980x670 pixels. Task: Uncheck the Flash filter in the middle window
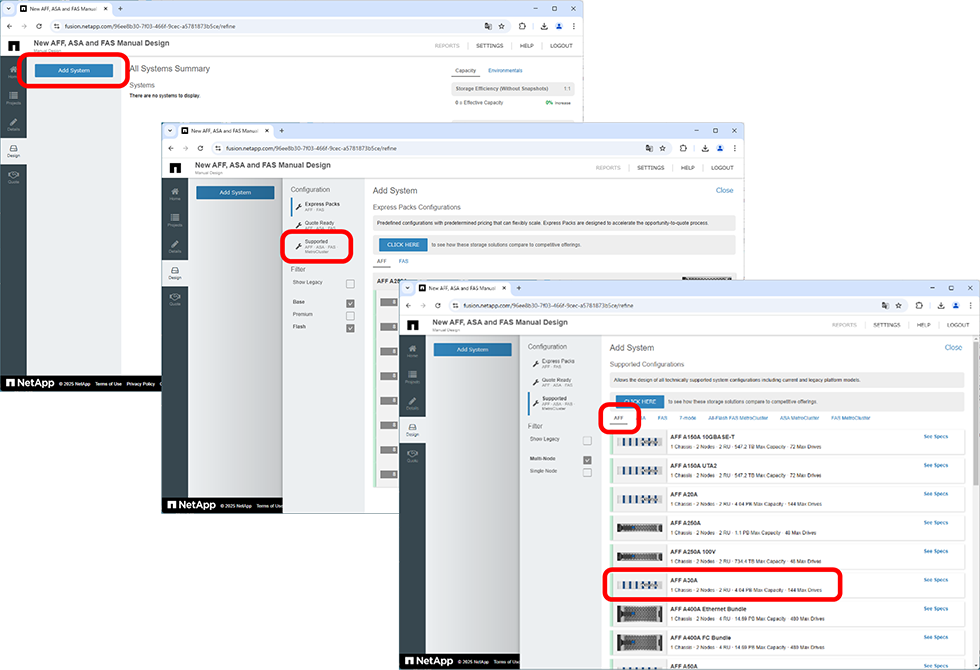(350, 328)
